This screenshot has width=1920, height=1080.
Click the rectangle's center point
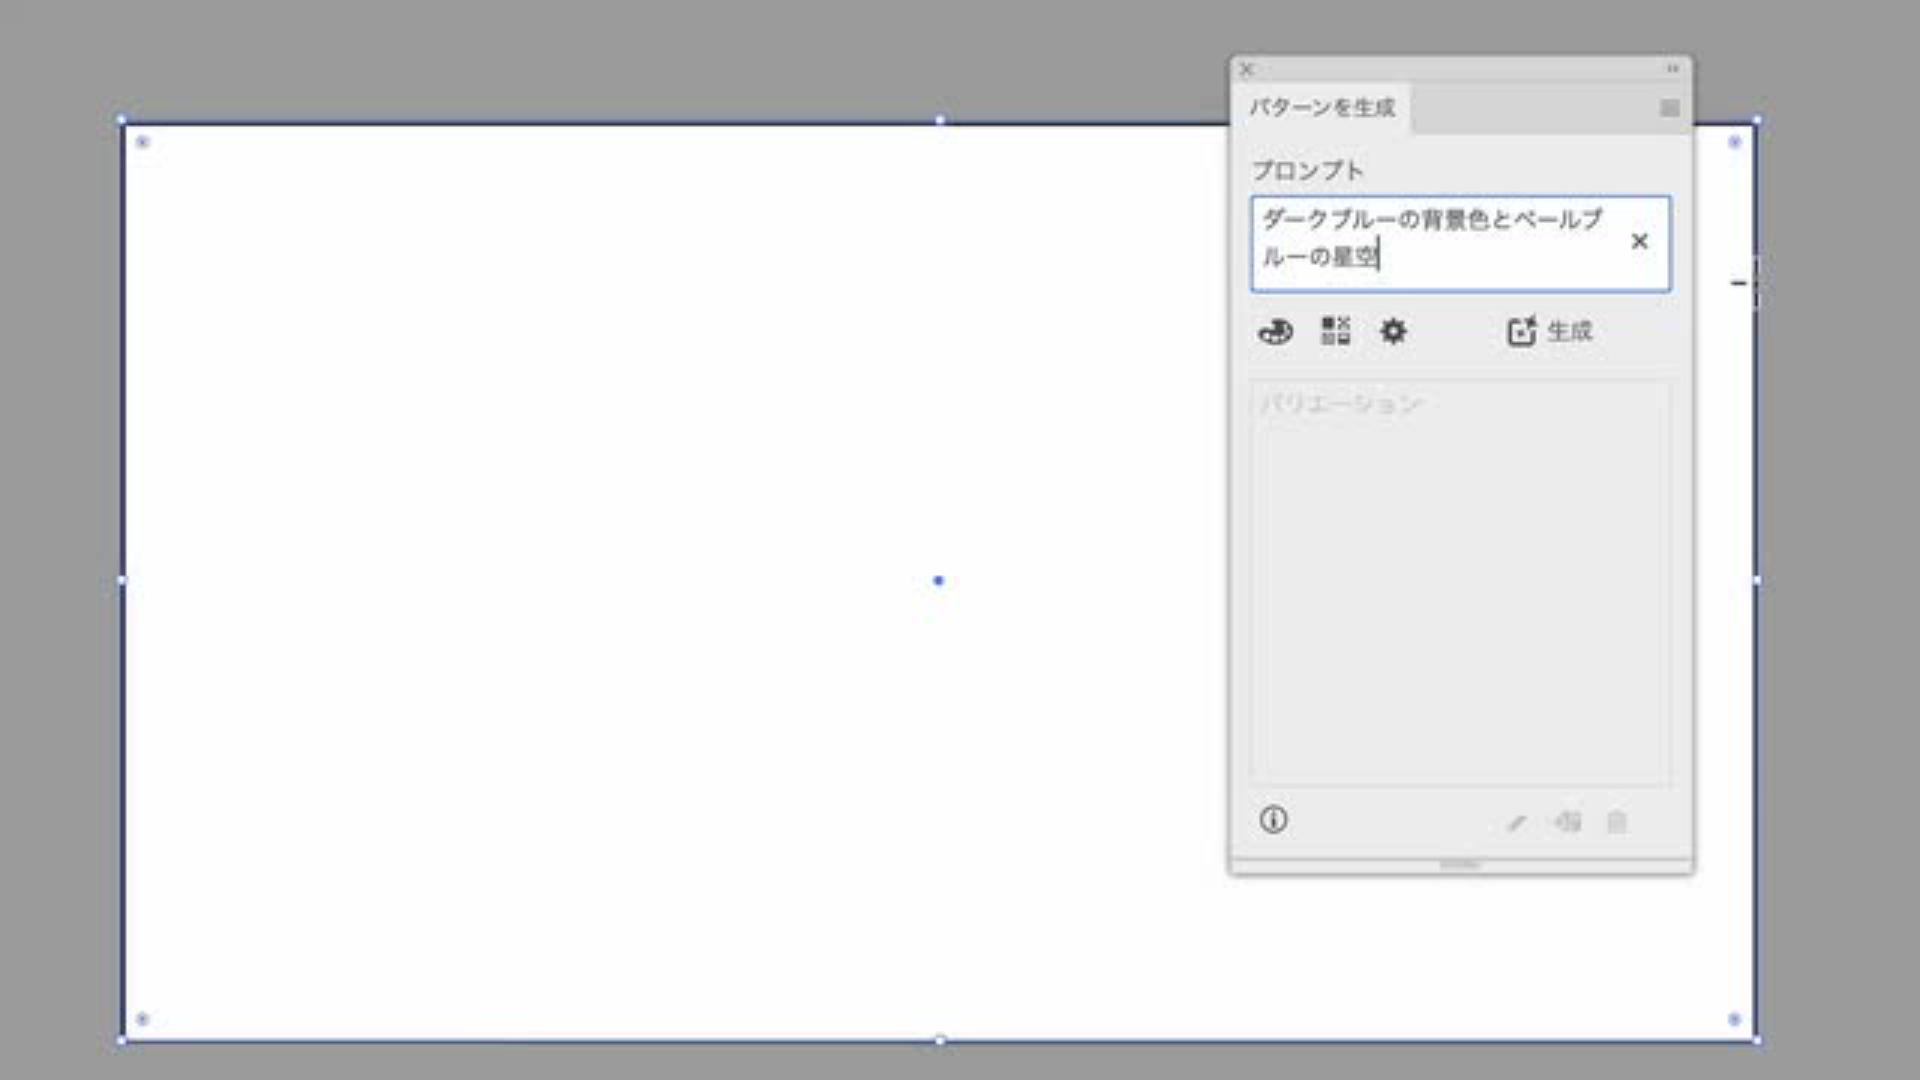point(938,580)
